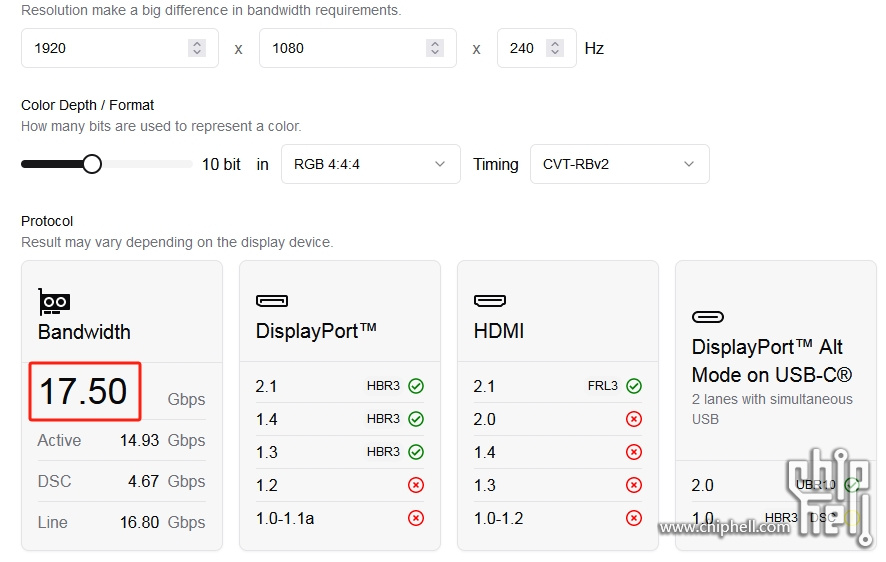Click FRL3 label in HDMI 2.1 row
Viewport: 886px width, 562px height.
(602, 386)
